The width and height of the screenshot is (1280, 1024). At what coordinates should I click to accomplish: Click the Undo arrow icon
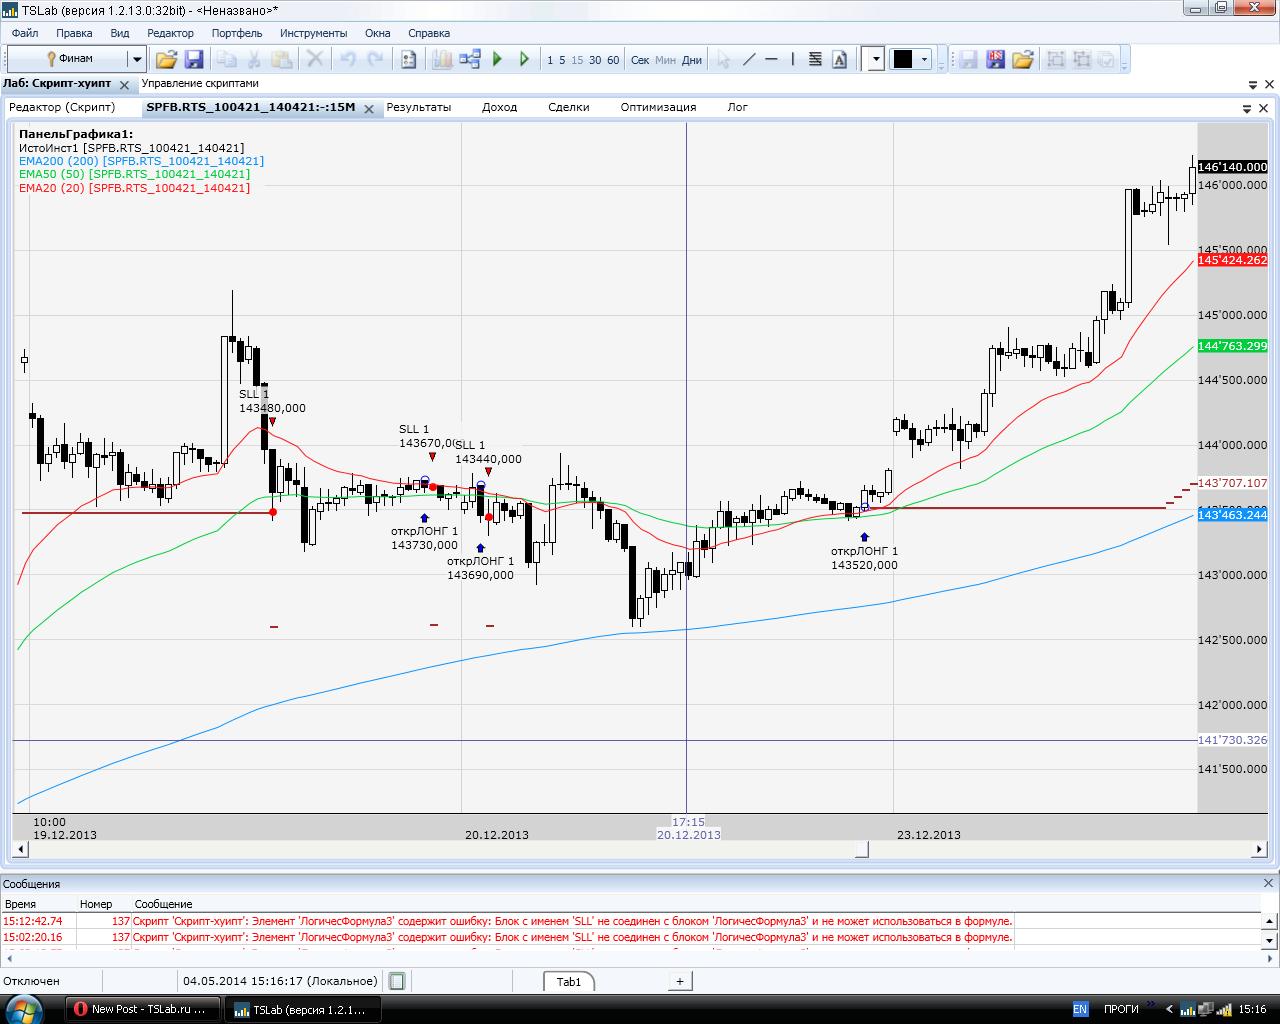pyautogui.click(x=348, y=59)
